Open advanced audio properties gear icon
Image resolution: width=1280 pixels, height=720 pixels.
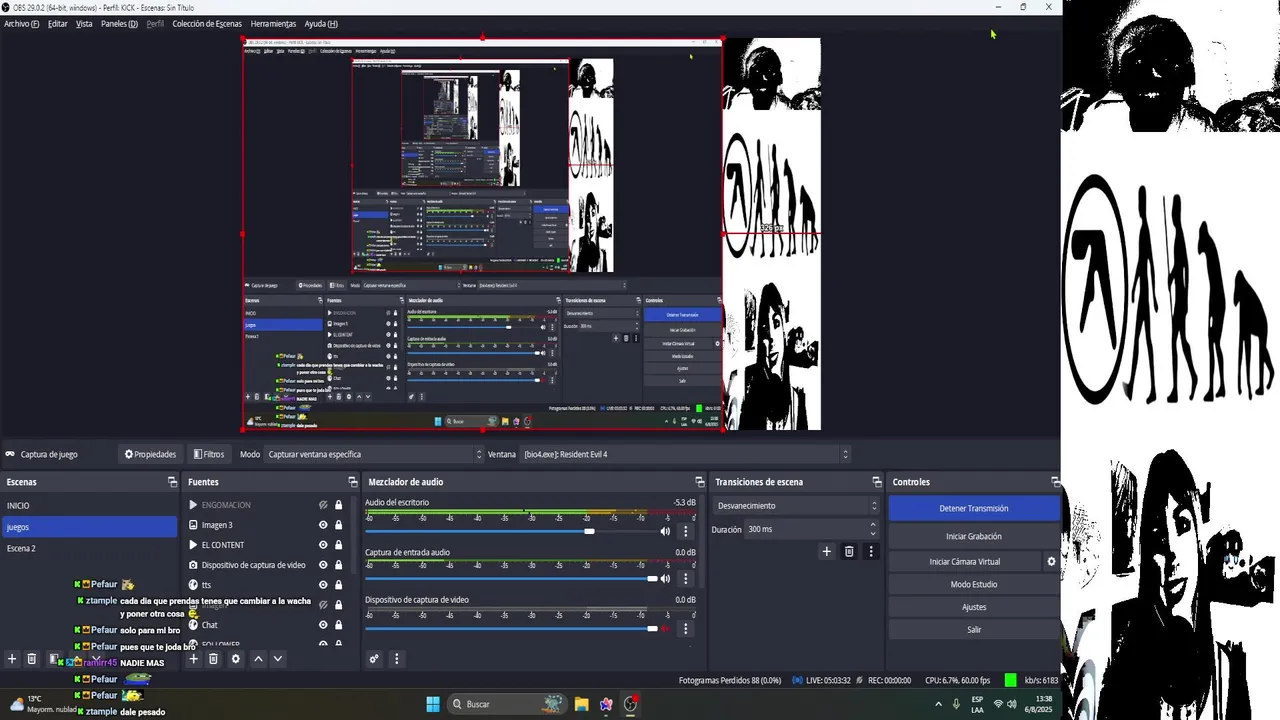pos(374,659)
